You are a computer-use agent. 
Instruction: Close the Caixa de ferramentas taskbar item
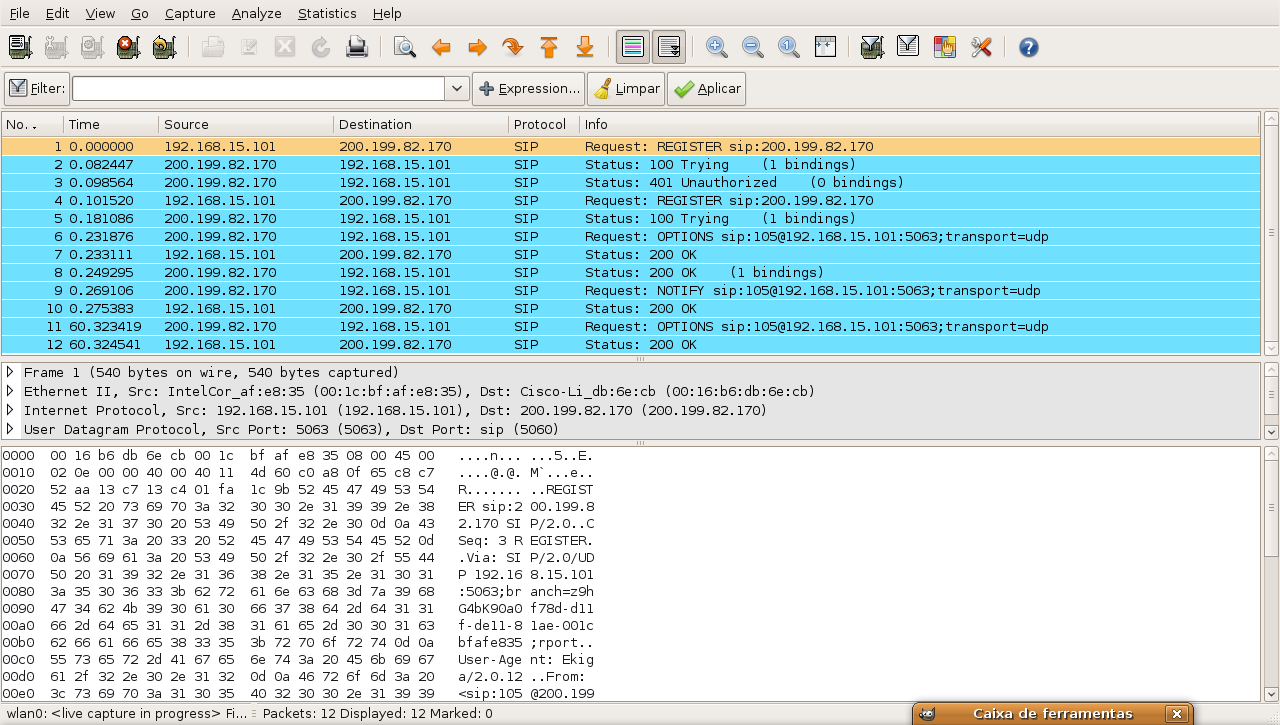(1177, 714)
